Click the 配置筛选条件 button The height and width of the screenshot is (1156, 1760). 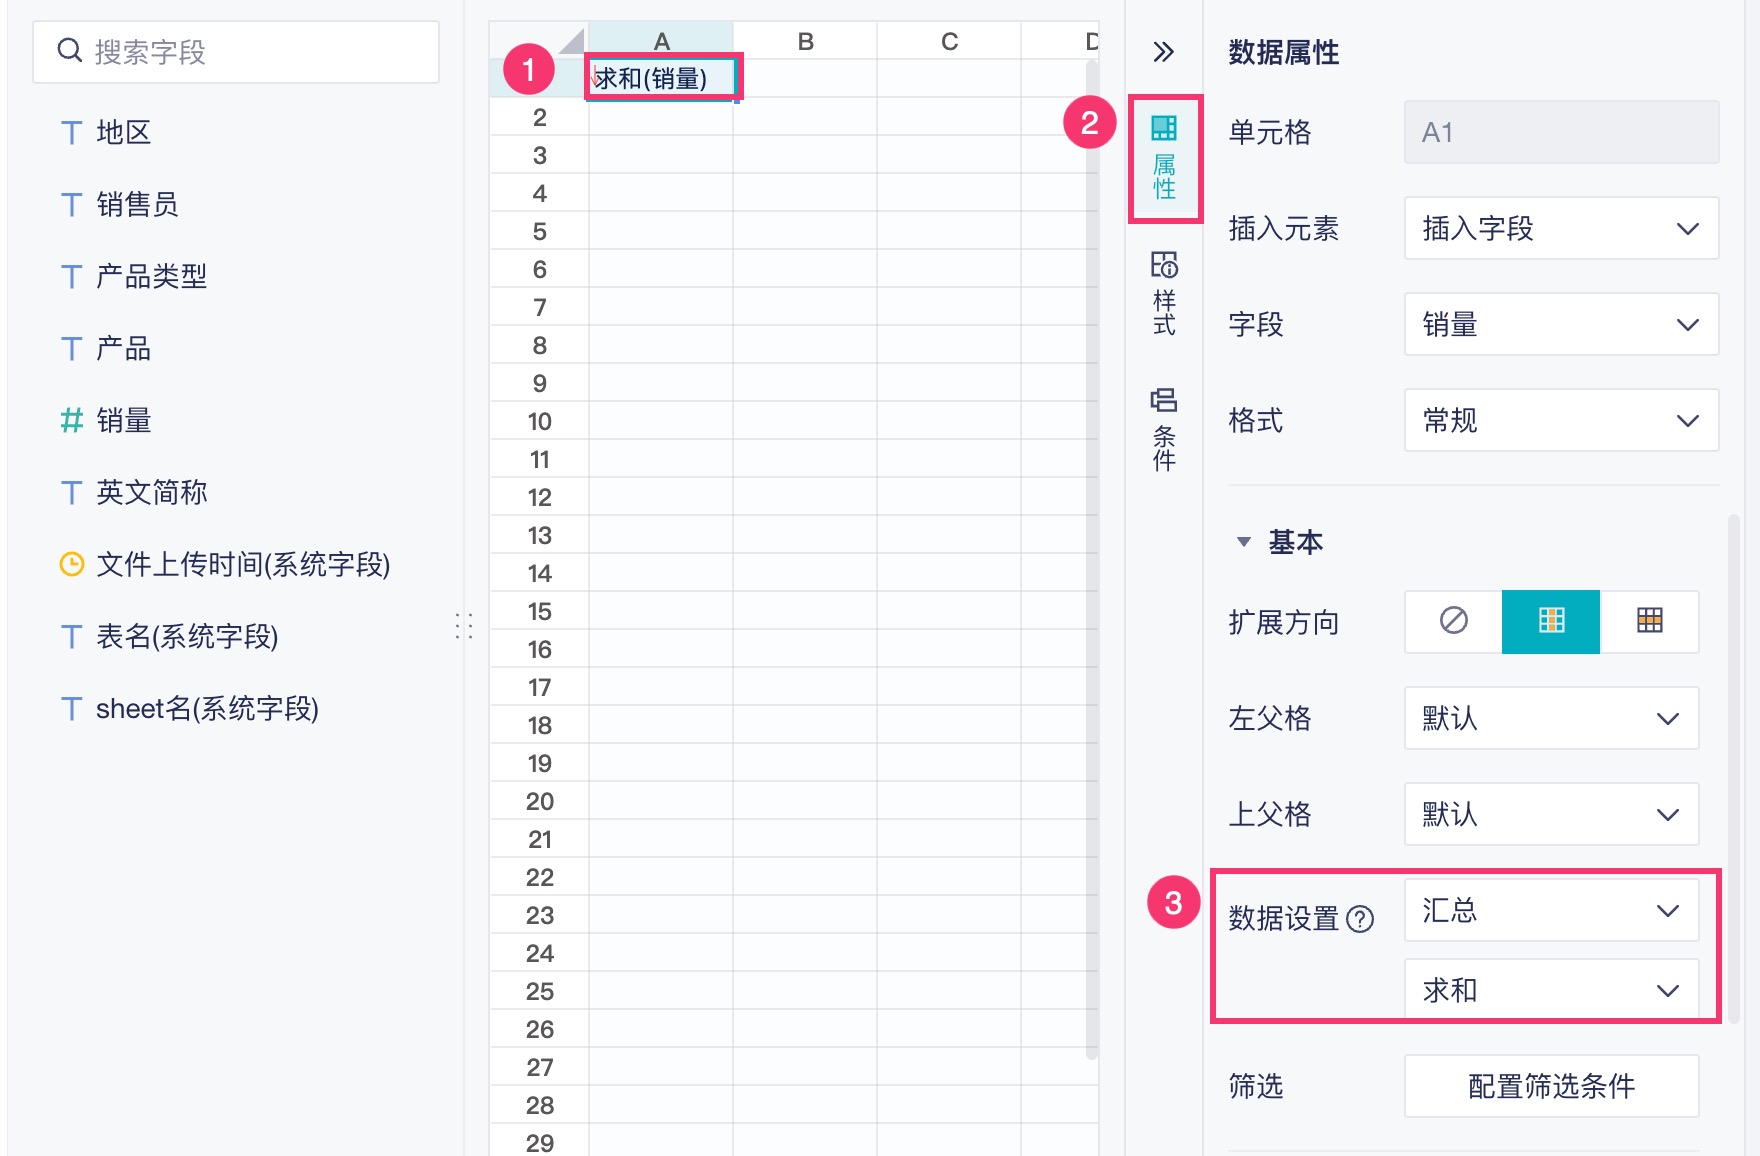pos(1551,1086)
